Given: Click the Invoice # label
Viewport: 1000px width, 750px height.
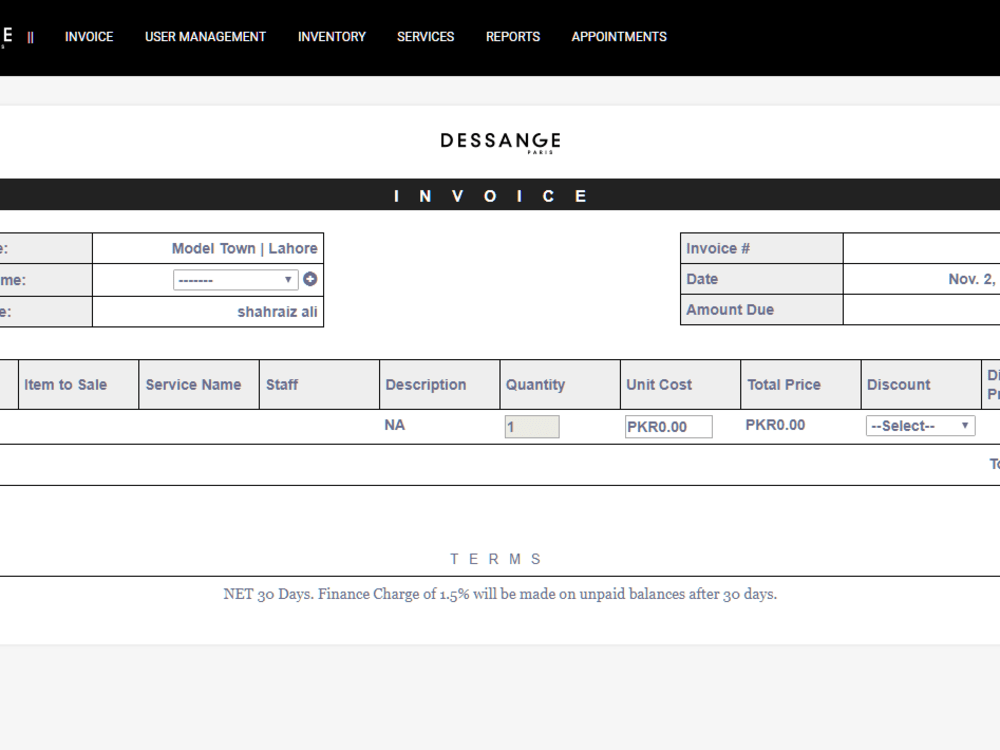Looking at the screenshot, I should (x=718, y=249).
